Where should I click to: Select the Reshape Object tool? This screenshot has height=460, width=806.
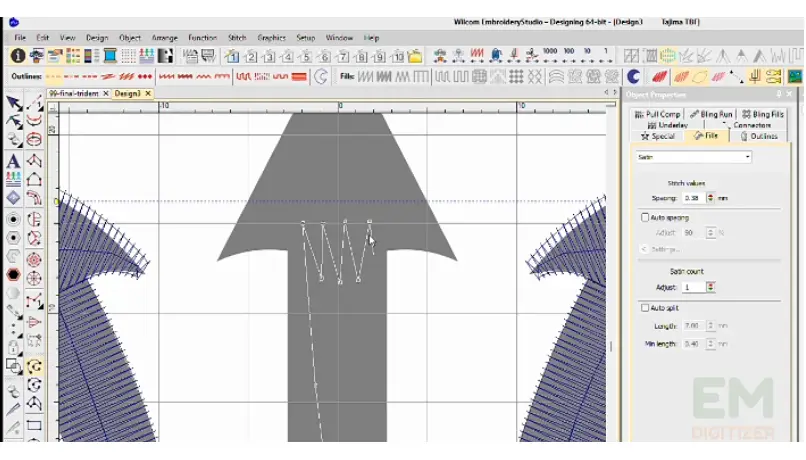click(14, 122)
